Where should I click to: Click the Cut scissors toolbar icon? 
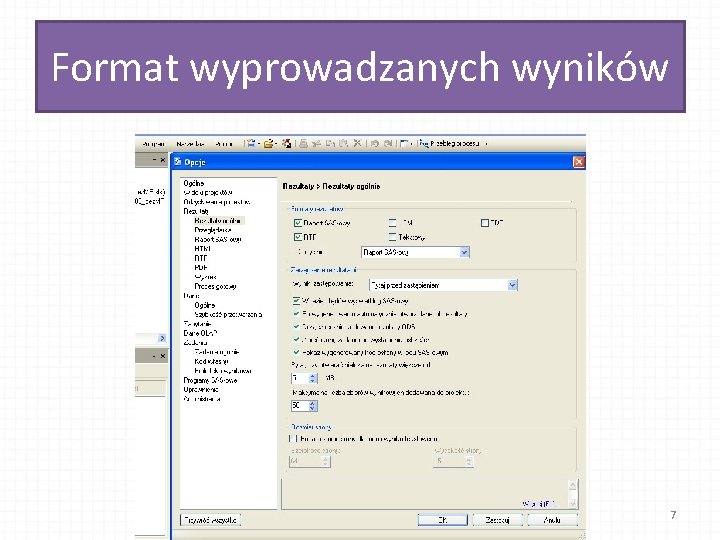click(x=316, y=144)
